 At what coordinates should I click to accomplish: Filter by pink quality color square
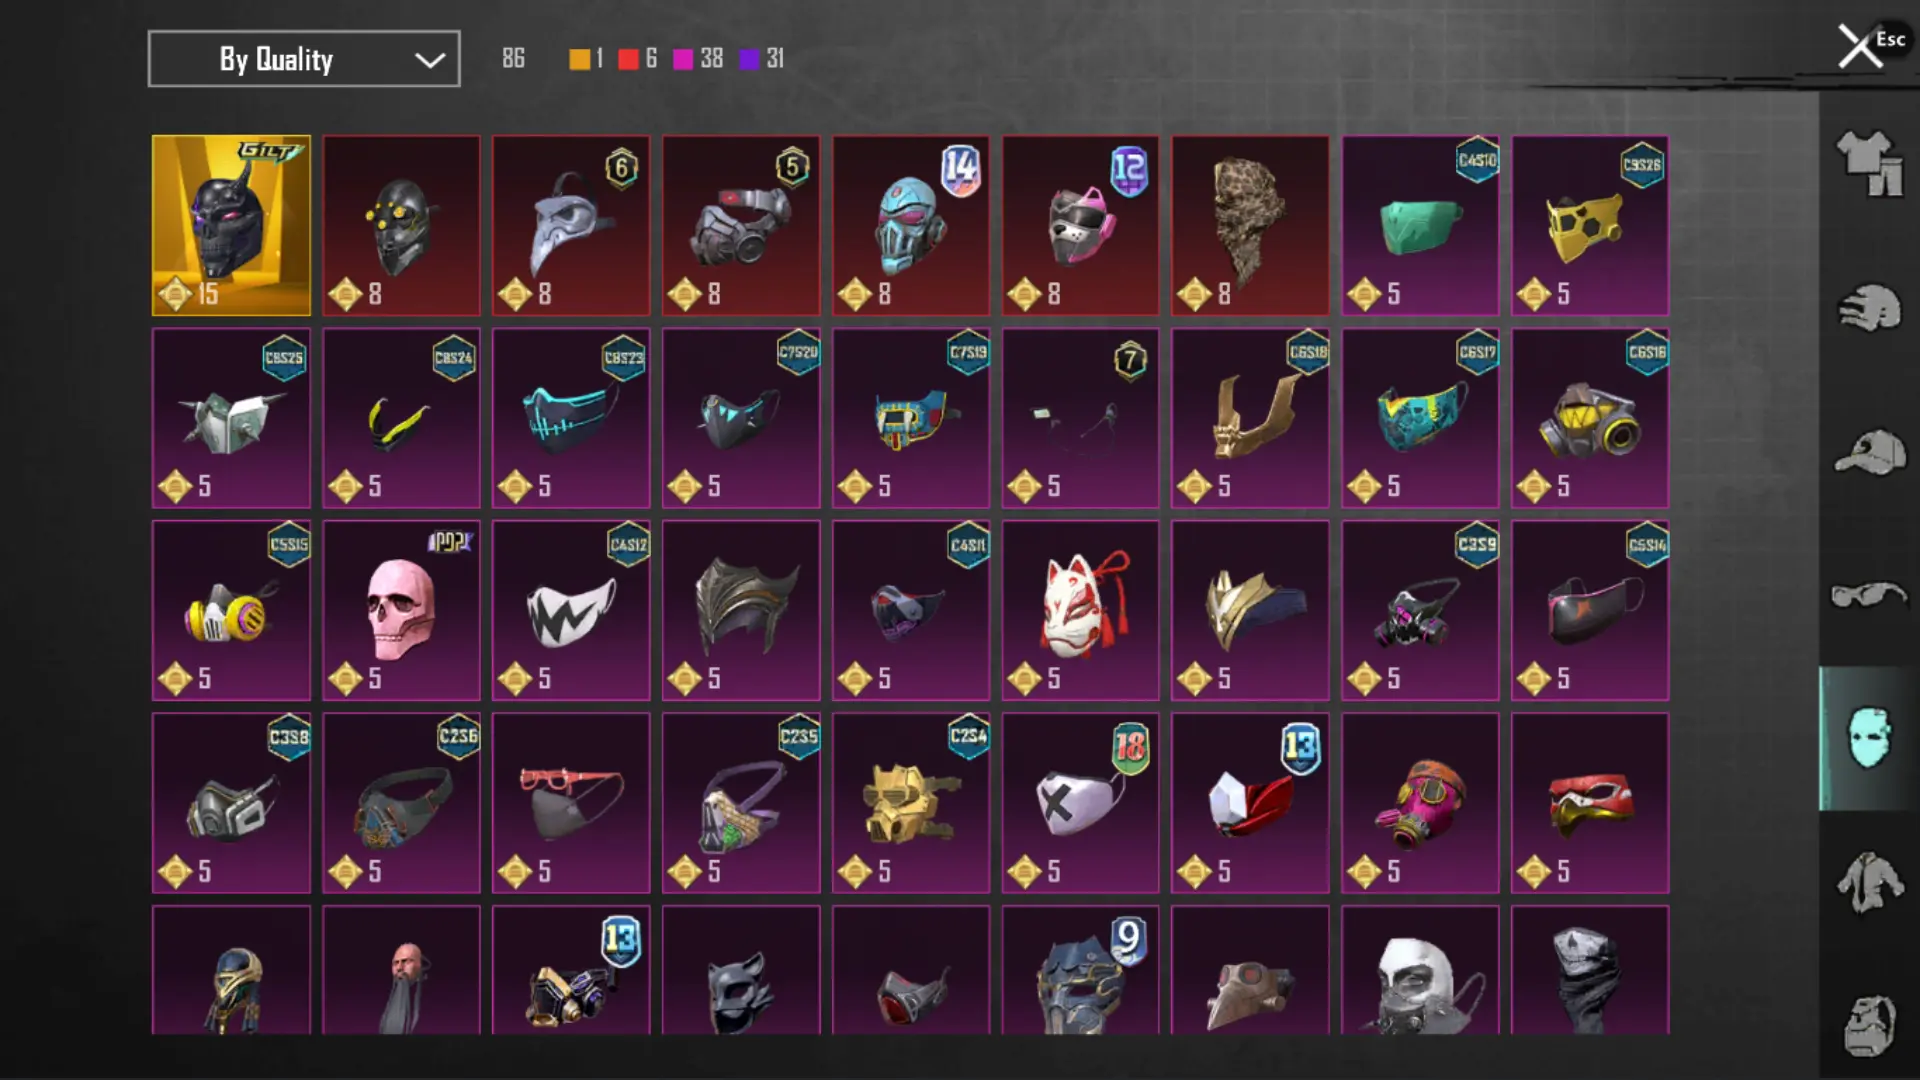(x=683, y=59)
